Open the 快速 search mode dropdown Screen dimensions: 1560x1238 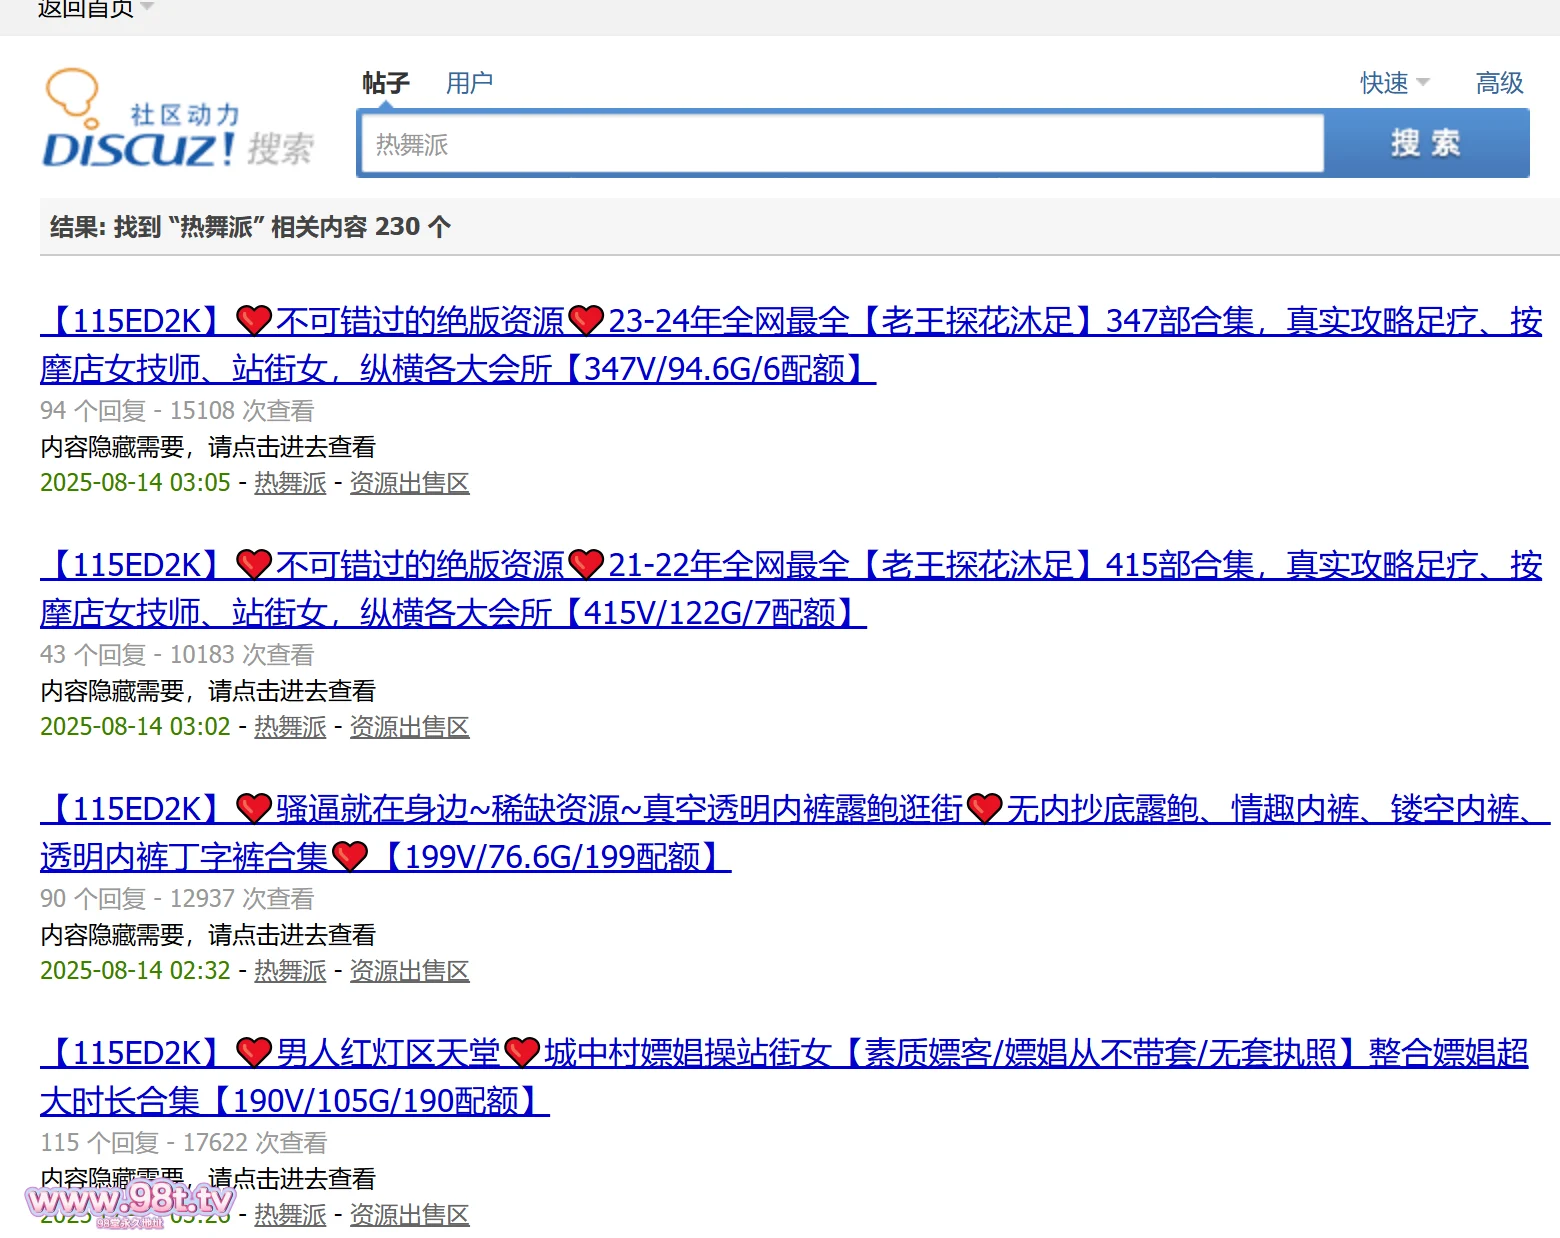pos(1394,83)
